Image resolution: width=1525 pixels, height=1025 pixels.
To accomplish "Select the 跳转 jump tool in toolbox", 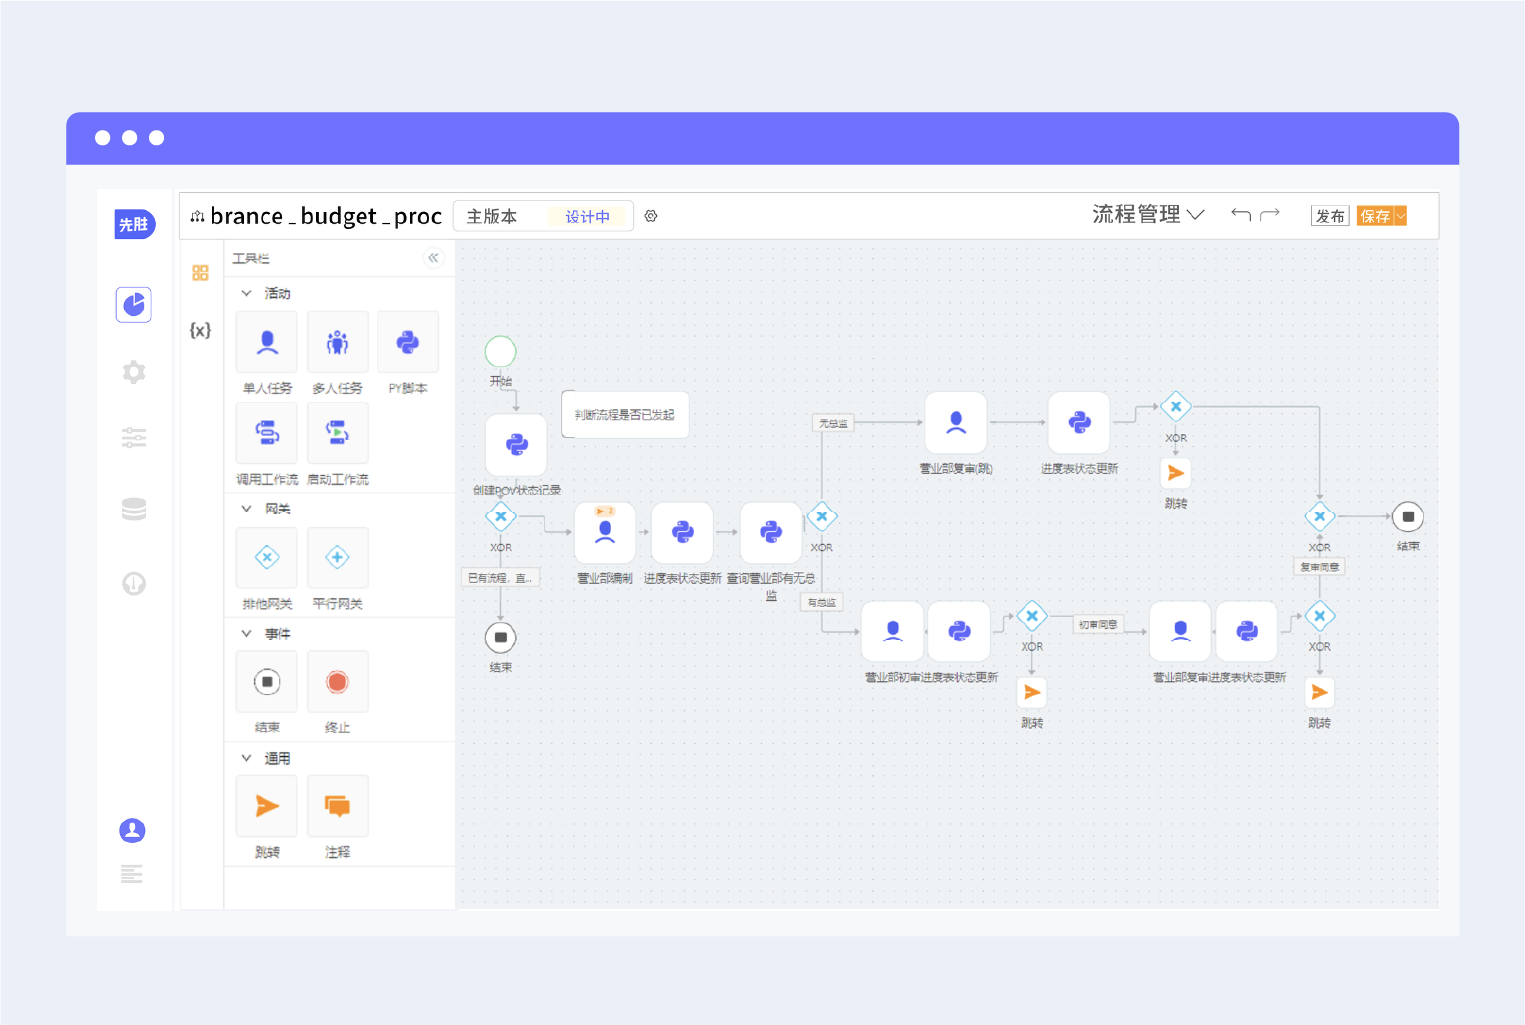I will coord(267,806).
